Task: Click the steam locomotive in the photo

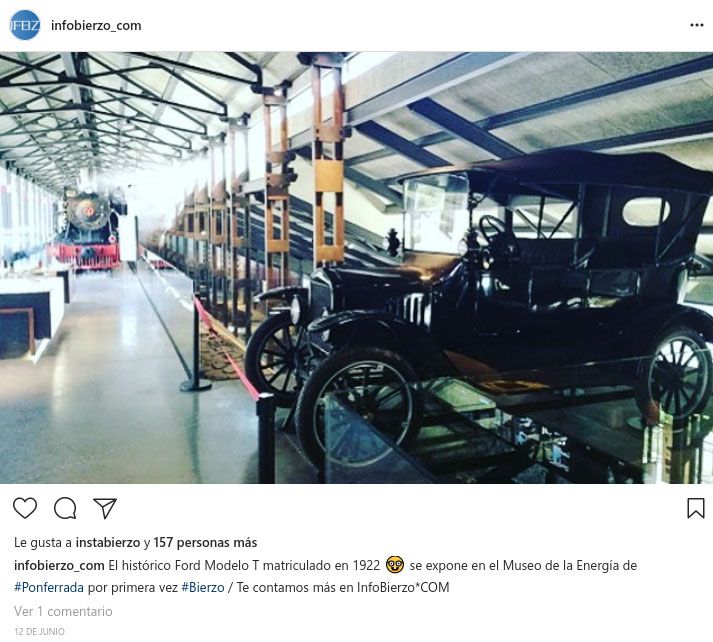Action: pos(87,230)
